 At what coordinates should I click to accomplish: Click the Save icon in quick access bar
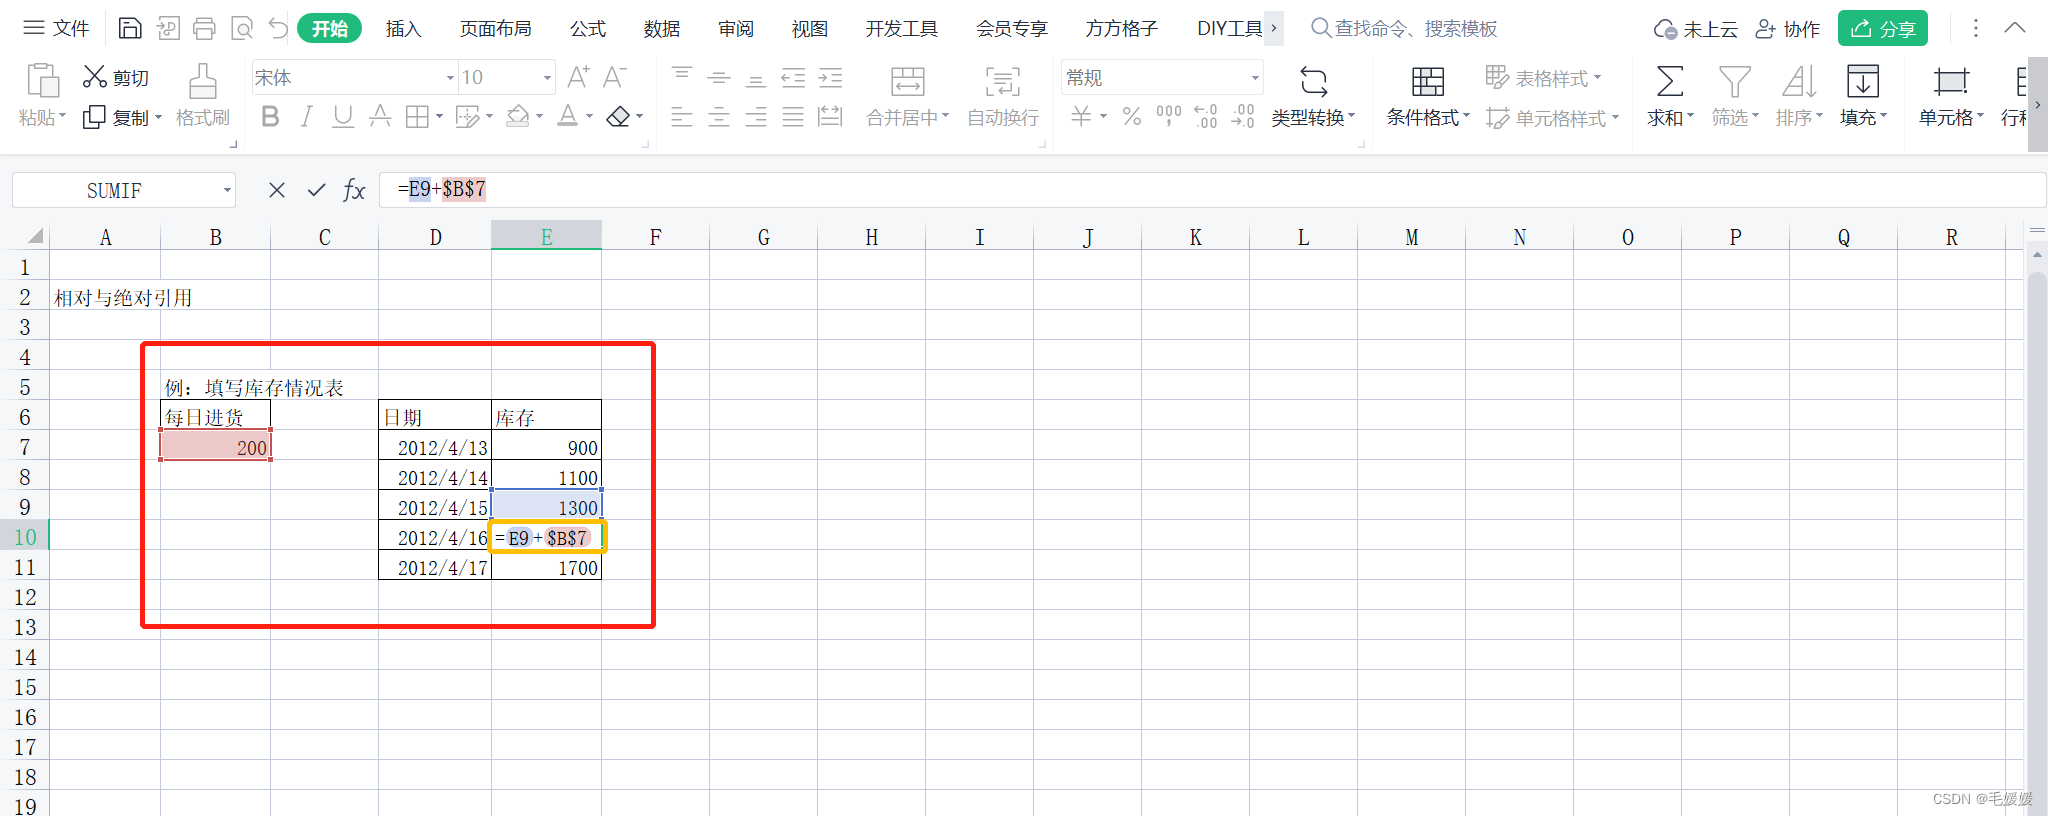[x=130, y=28]
